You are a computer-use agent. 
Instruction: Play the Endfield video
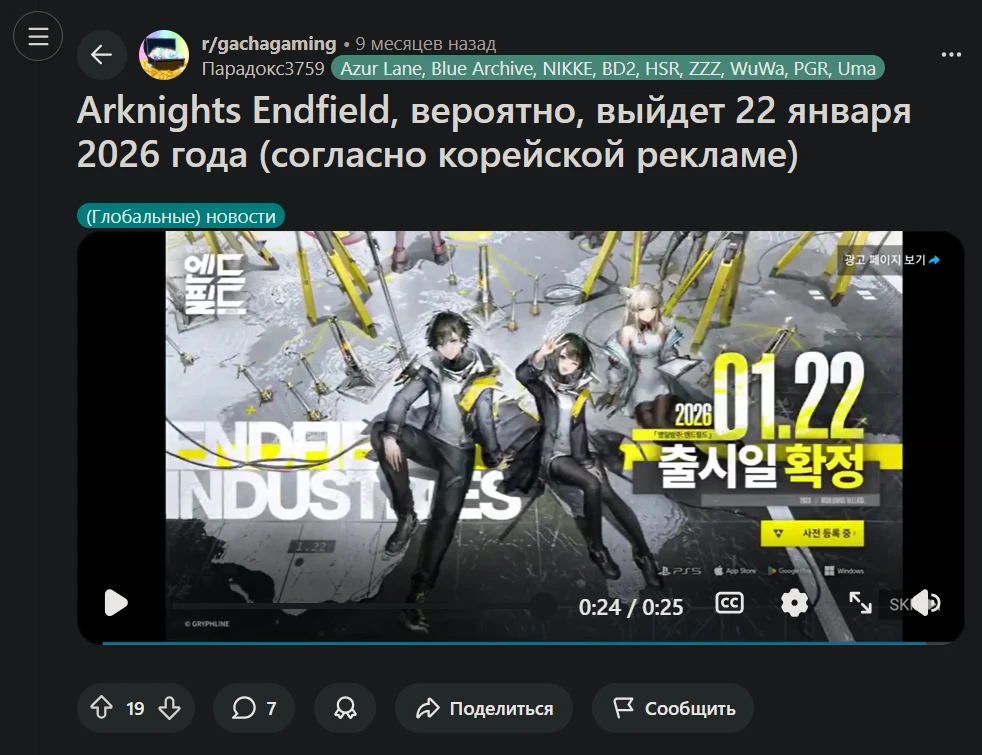coord(116,603)
